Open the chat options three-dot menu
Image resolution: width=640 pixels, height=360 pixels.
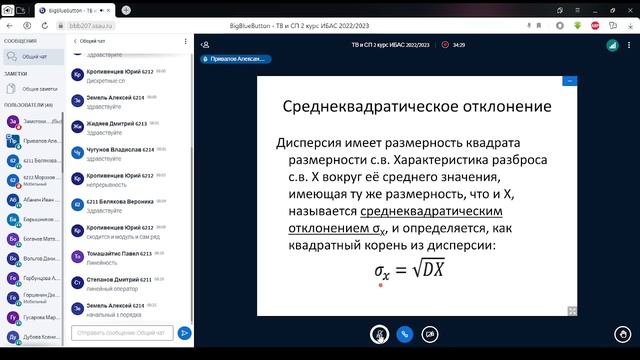[x=185, y=41]
